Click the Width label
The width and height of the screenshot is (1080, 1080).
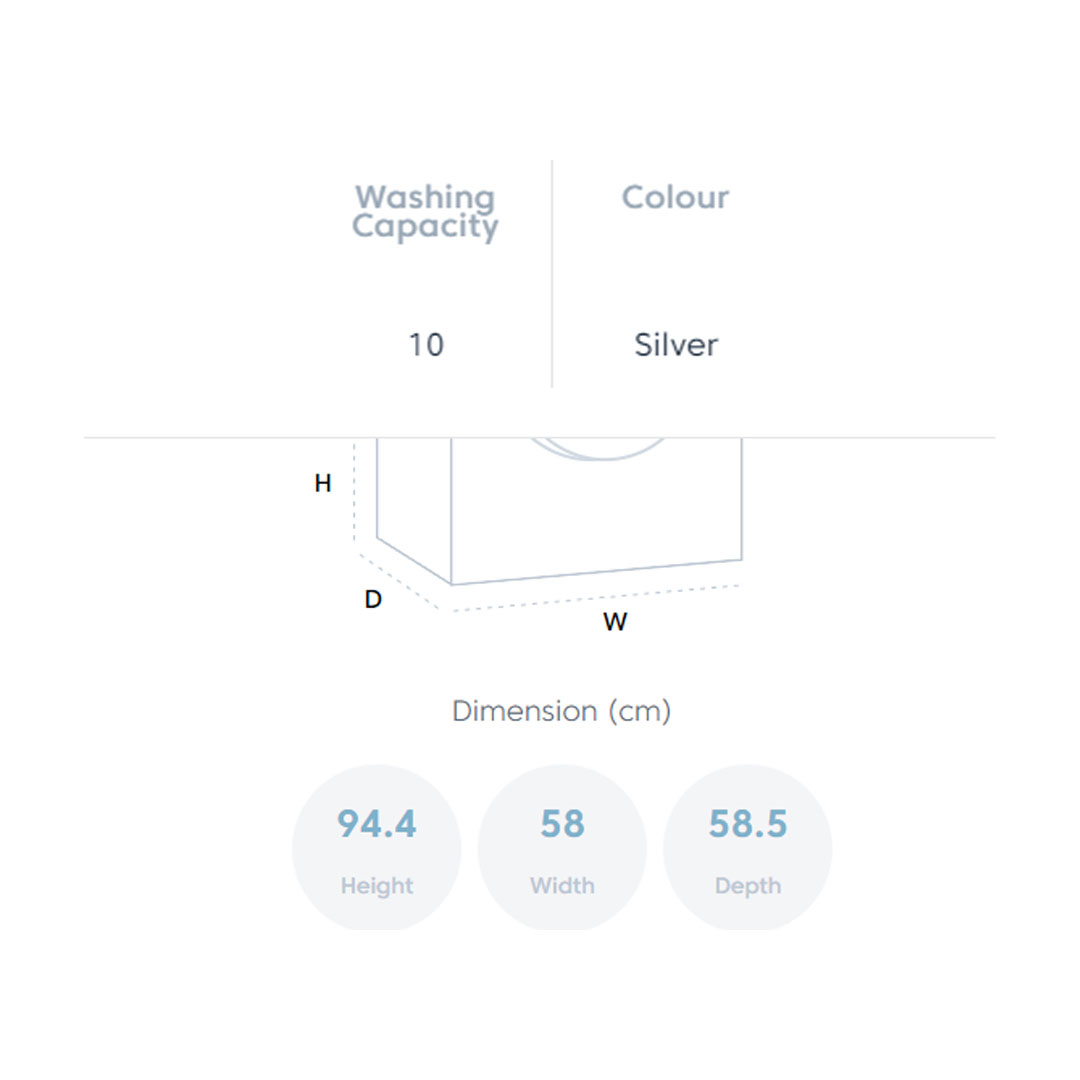click(x=562, y=886)
